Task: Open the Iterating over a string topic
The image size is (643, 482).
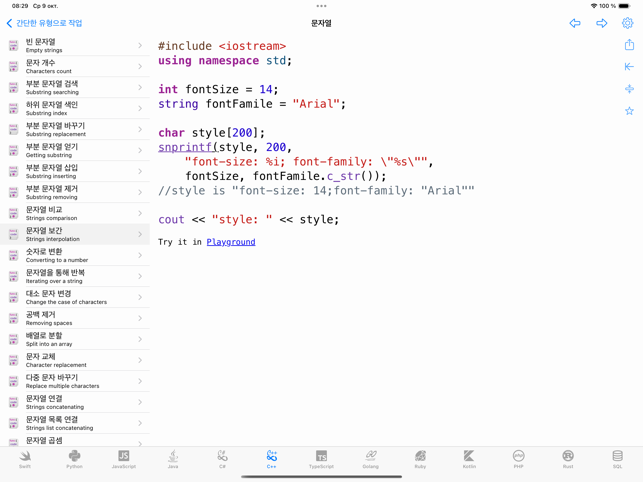Action: click(75, 276)
